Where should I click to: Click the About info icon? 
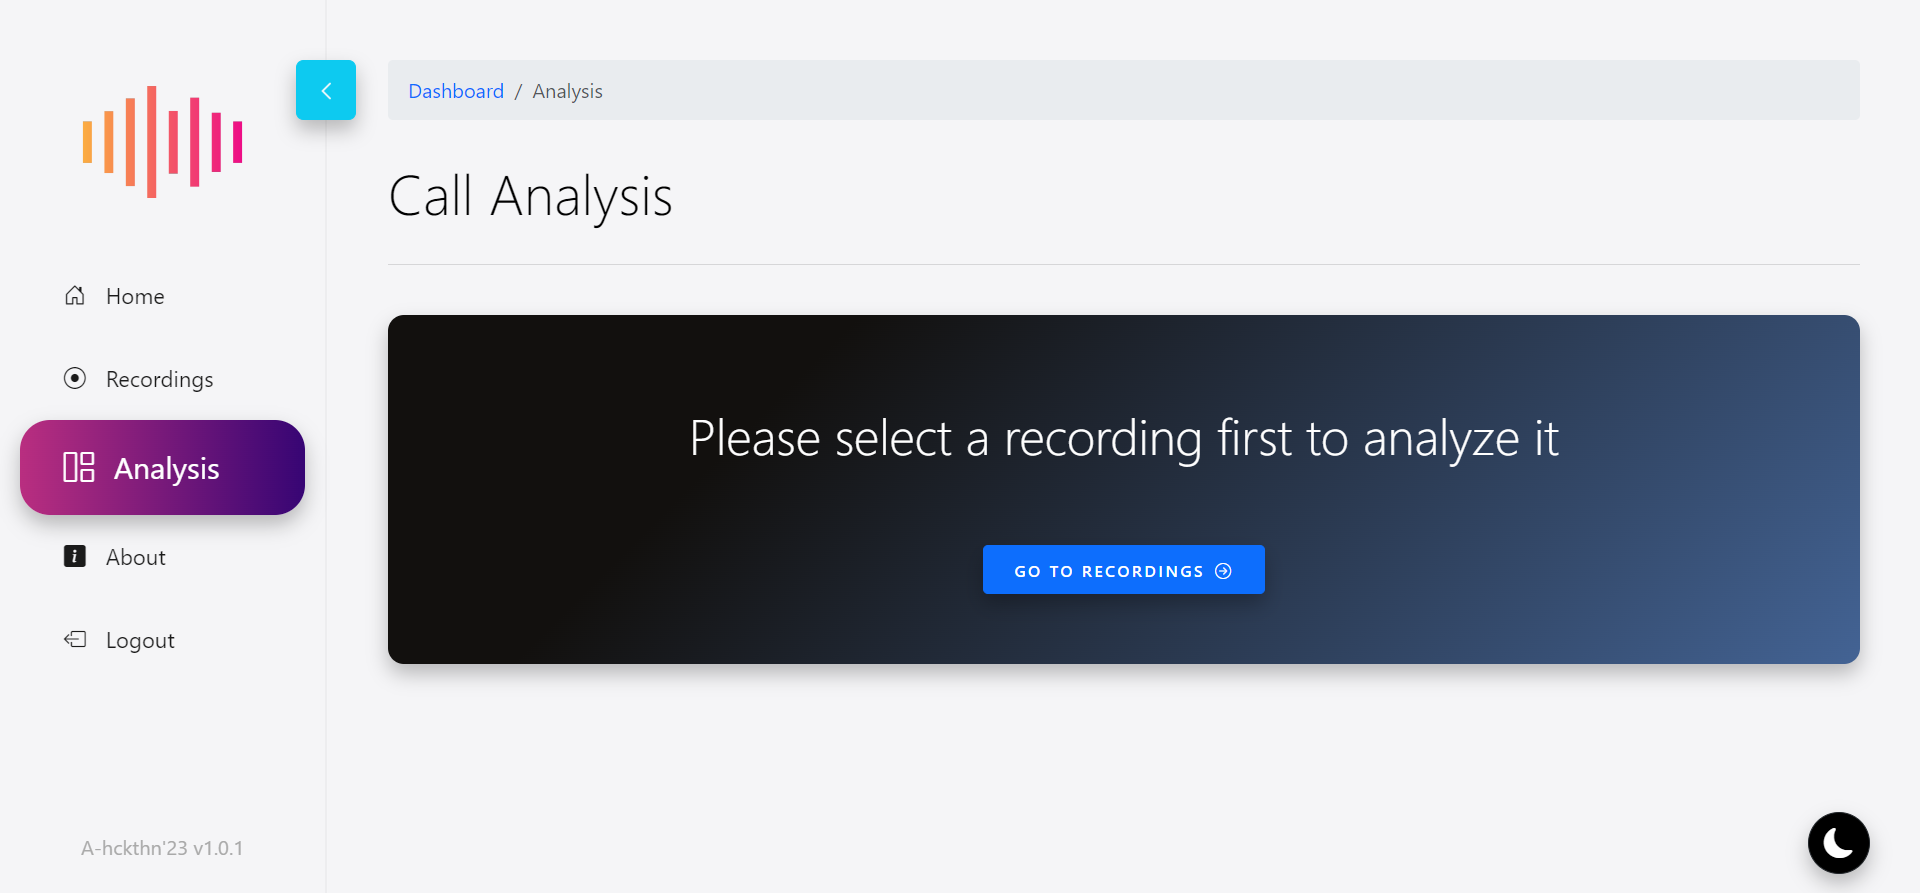coord(75,556)
